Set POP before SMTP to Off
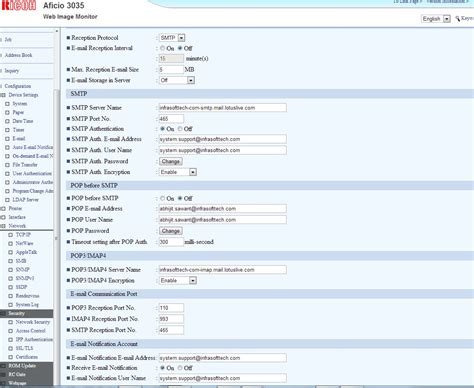Screen dimensions: 474x388 pos(180,198)
